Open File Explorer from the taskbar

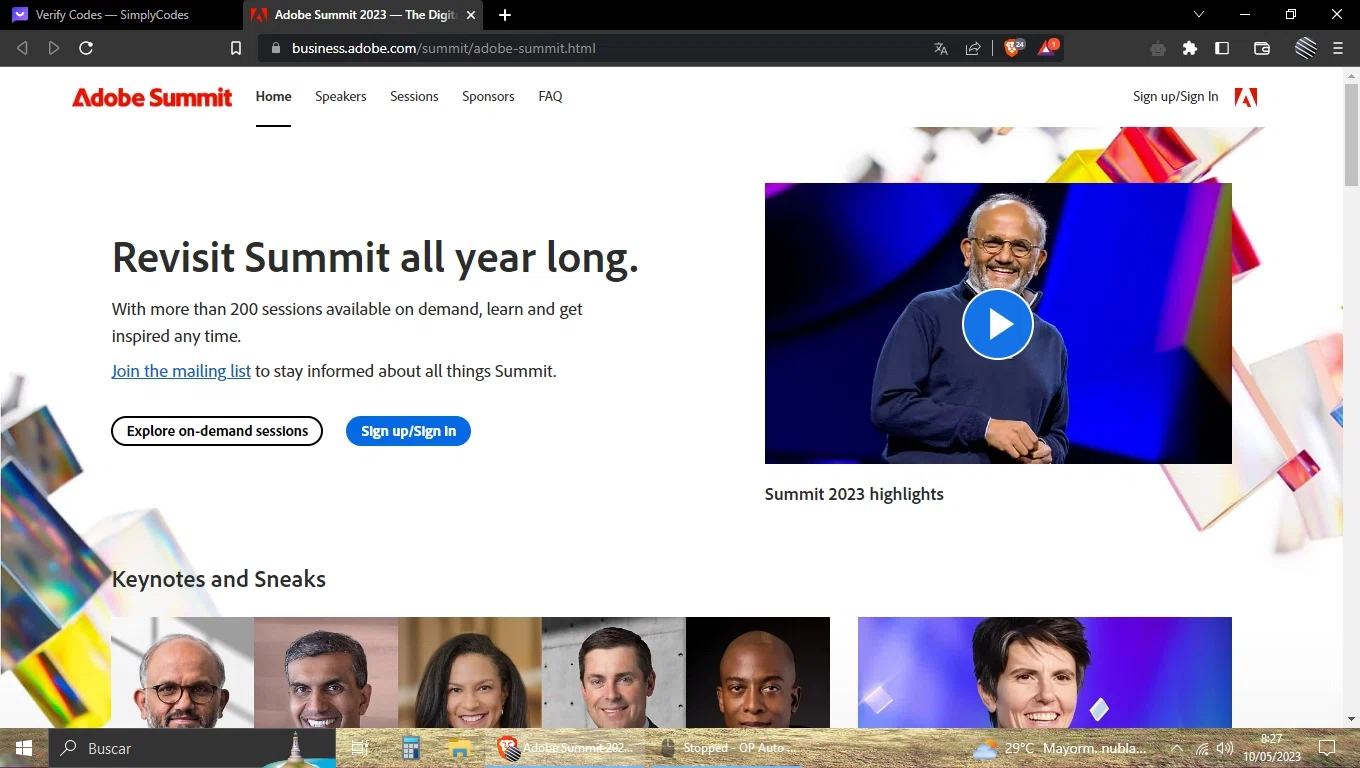(x=459, y=748)
